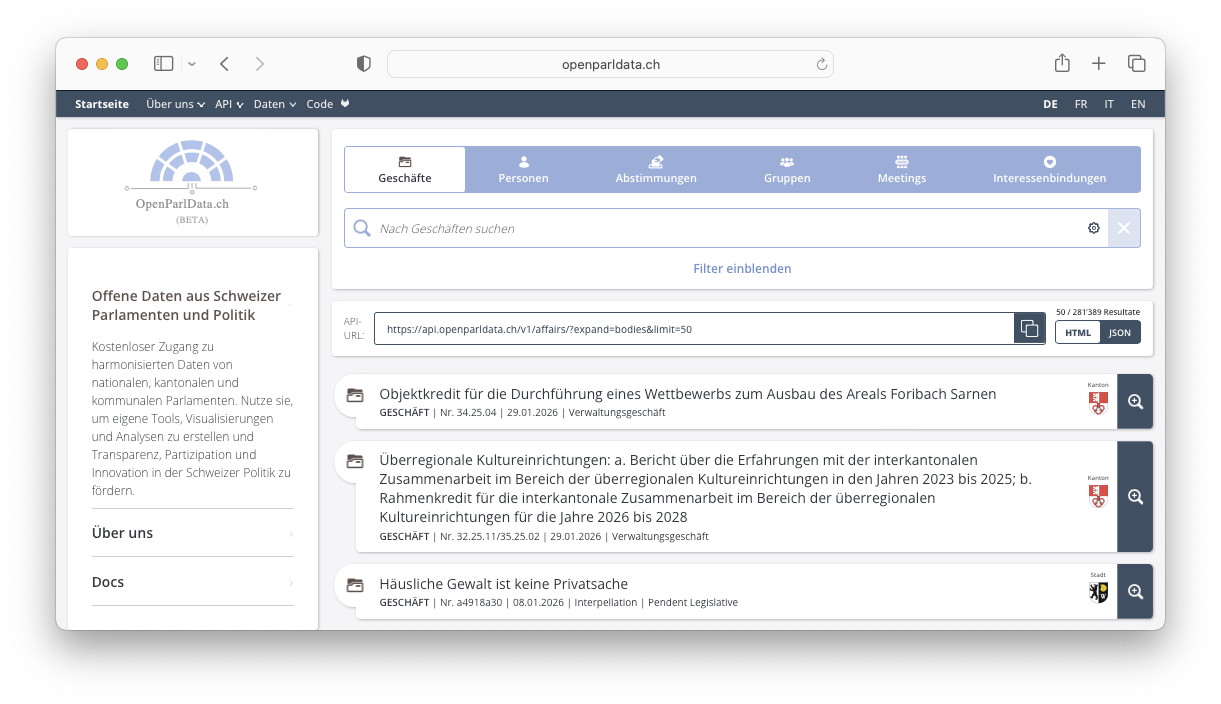Viewport: 1221px width, 704px height.
Task: Expand the Daten dropdown menu
Action: (274, 104)
